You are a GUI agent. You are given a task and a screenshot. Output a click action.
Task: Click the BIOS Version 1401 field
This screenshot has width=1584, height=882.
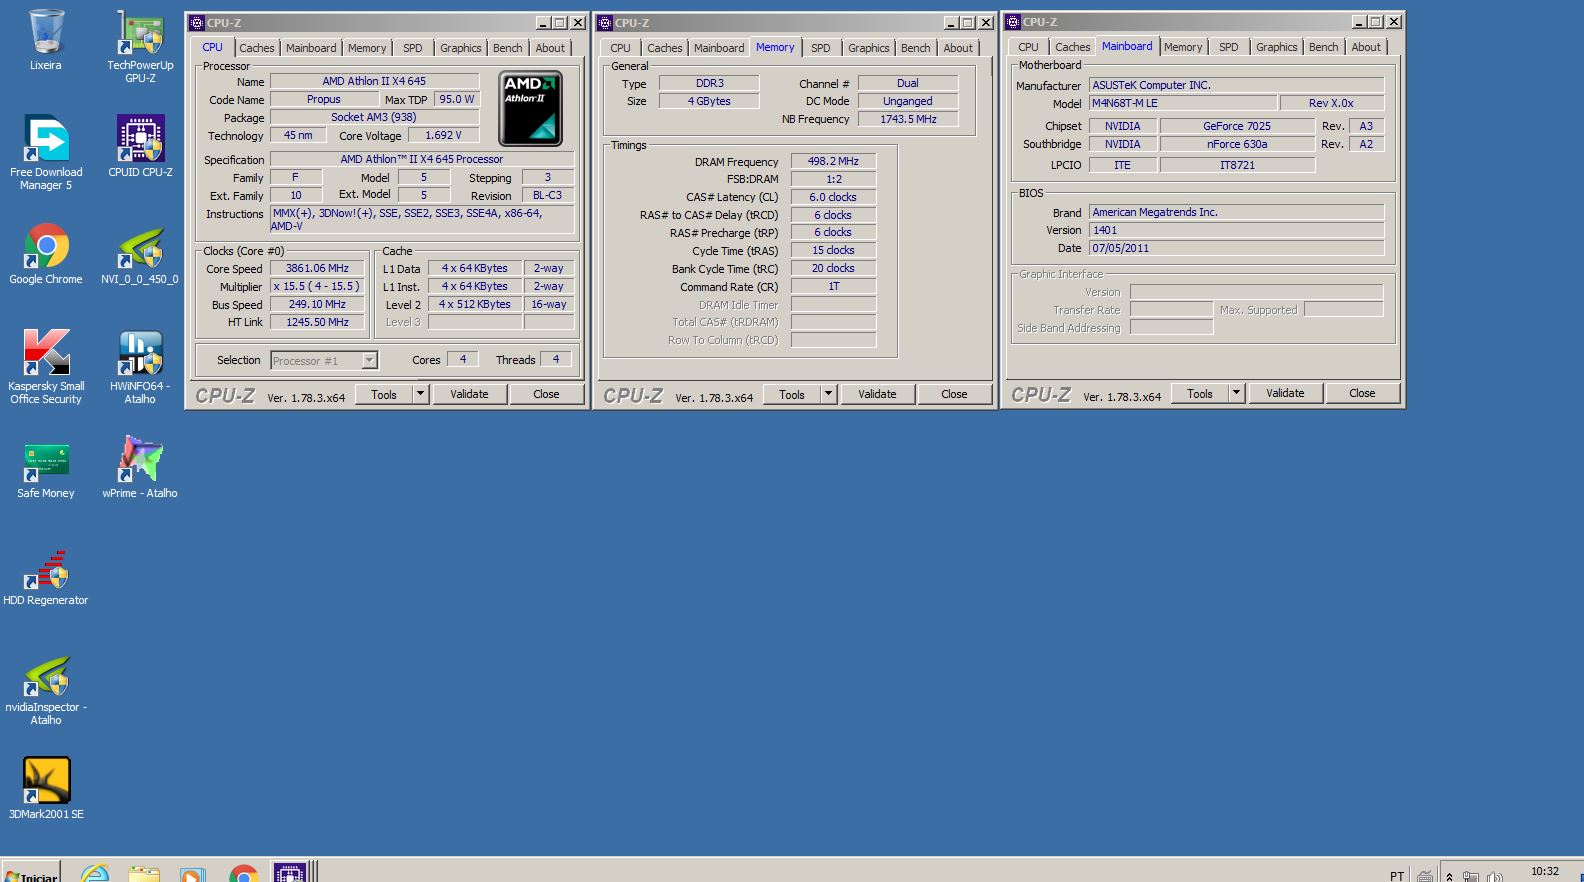pyautogui.click(x=1236, y=230)
